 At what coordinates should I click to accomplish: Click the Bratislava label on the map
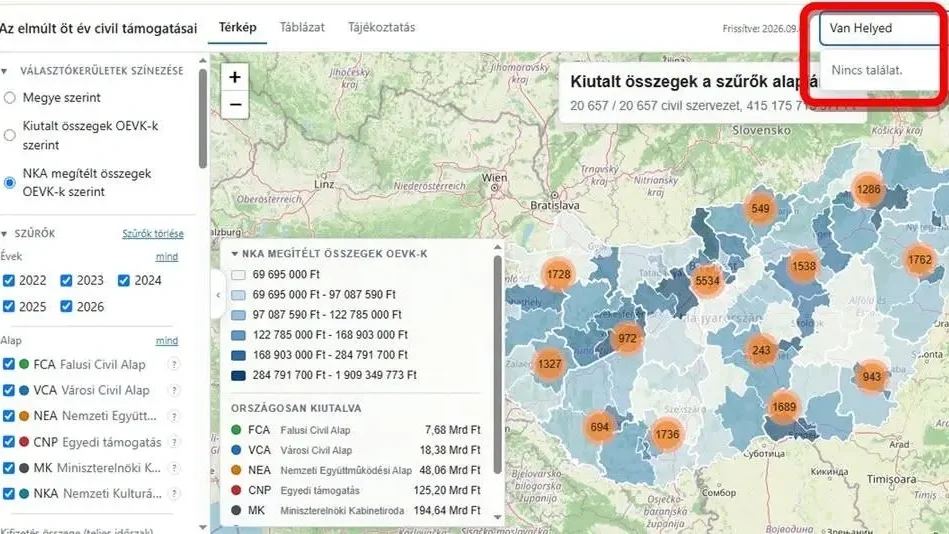554,206
